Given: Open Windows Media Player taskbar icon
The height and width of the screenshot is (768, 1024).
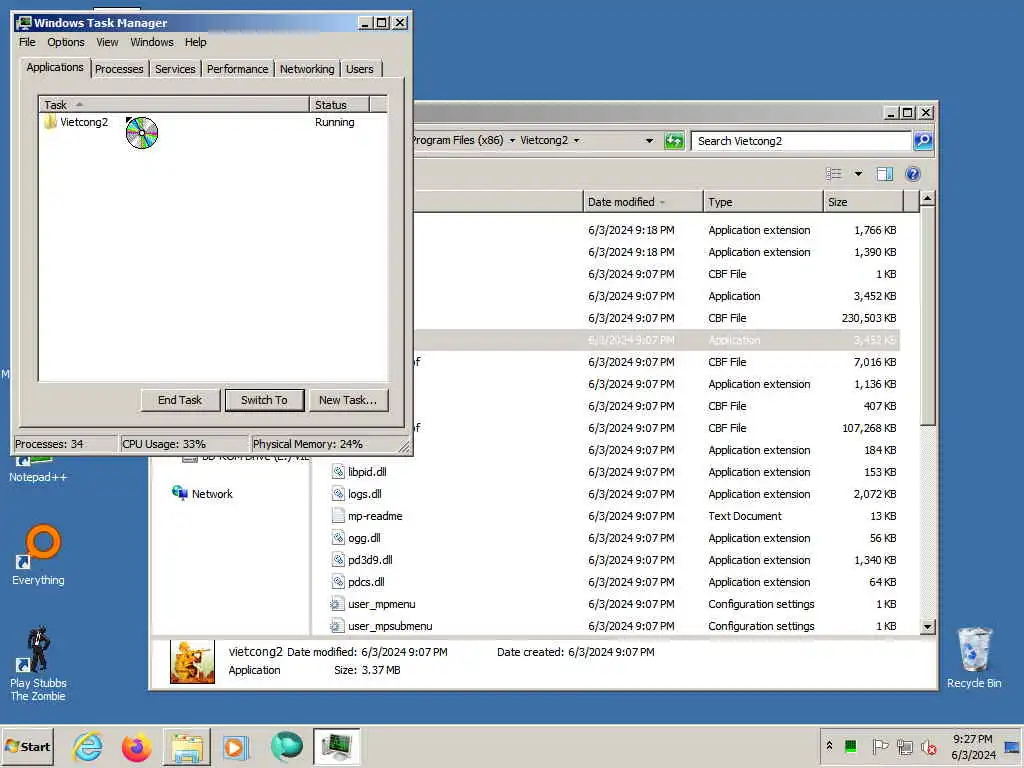Looking at the screenshot, I should coord(235,747).
